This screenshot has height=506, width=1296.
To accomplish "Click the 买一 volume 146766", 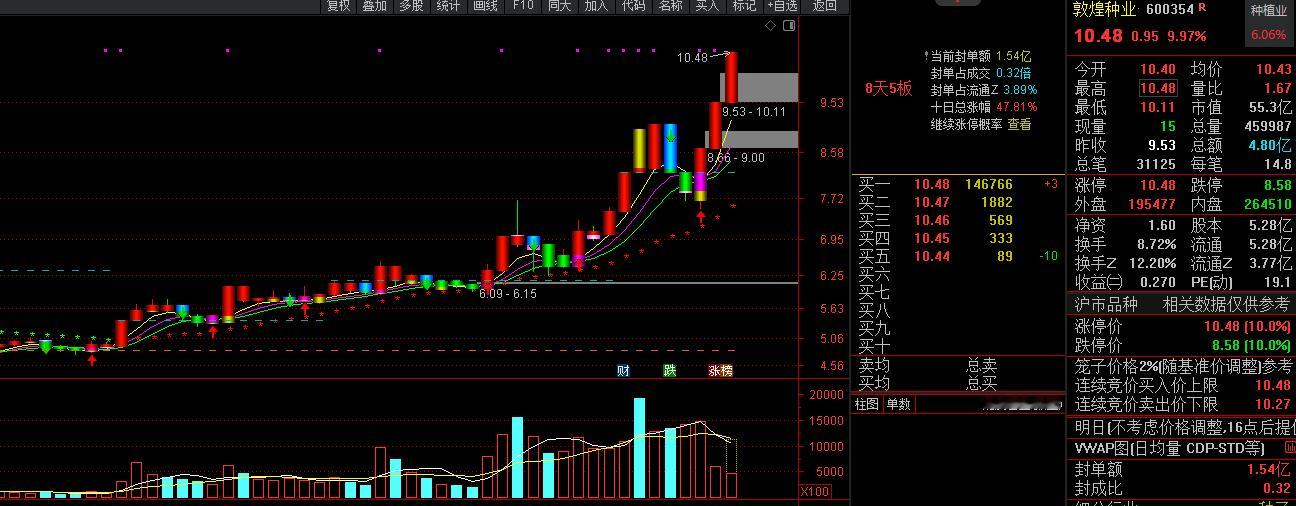I will 988,184.
